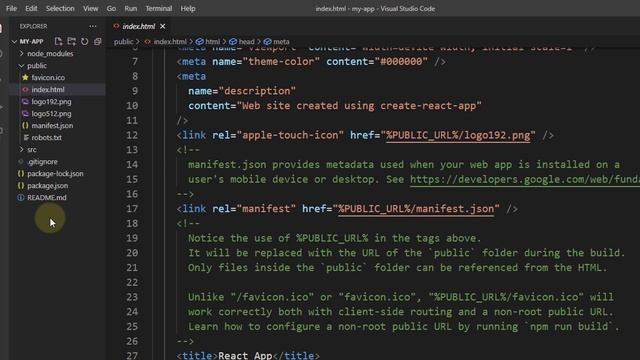Click the index.html breadcrumb segment
Image resolution: width=640 pixels, height=360 pixels.
pos(170,42)
